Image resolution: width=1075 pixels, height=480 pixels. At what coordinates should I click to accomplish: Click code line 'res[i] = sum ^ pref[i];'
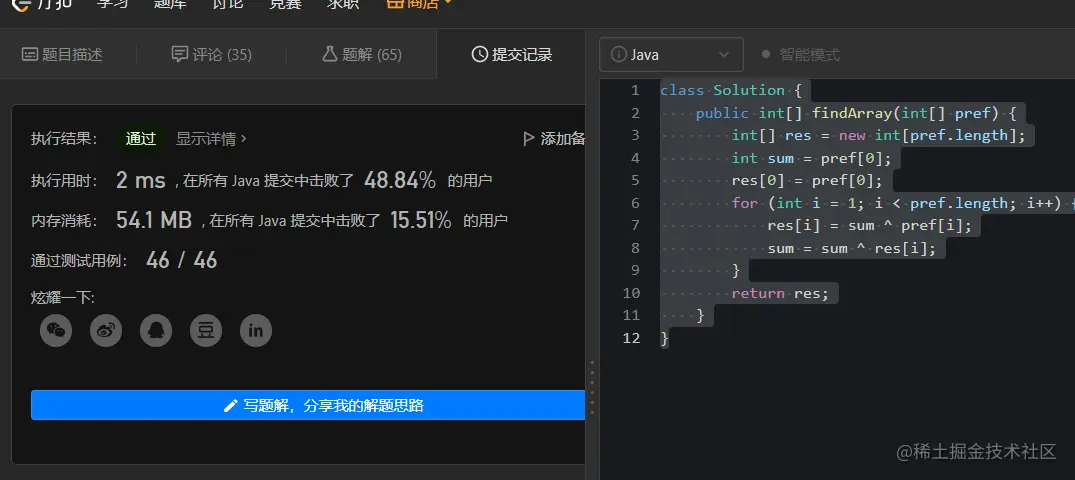click(x=869, y=226)
